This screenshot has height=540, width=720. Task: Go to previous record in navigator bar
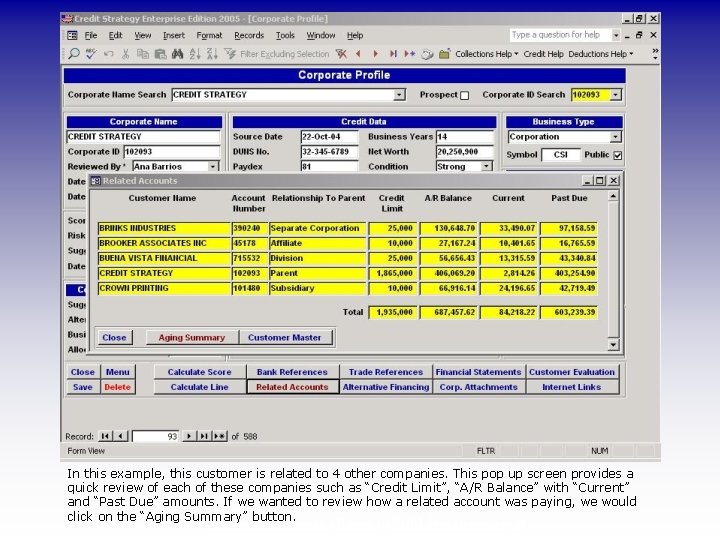click(120, 436)
